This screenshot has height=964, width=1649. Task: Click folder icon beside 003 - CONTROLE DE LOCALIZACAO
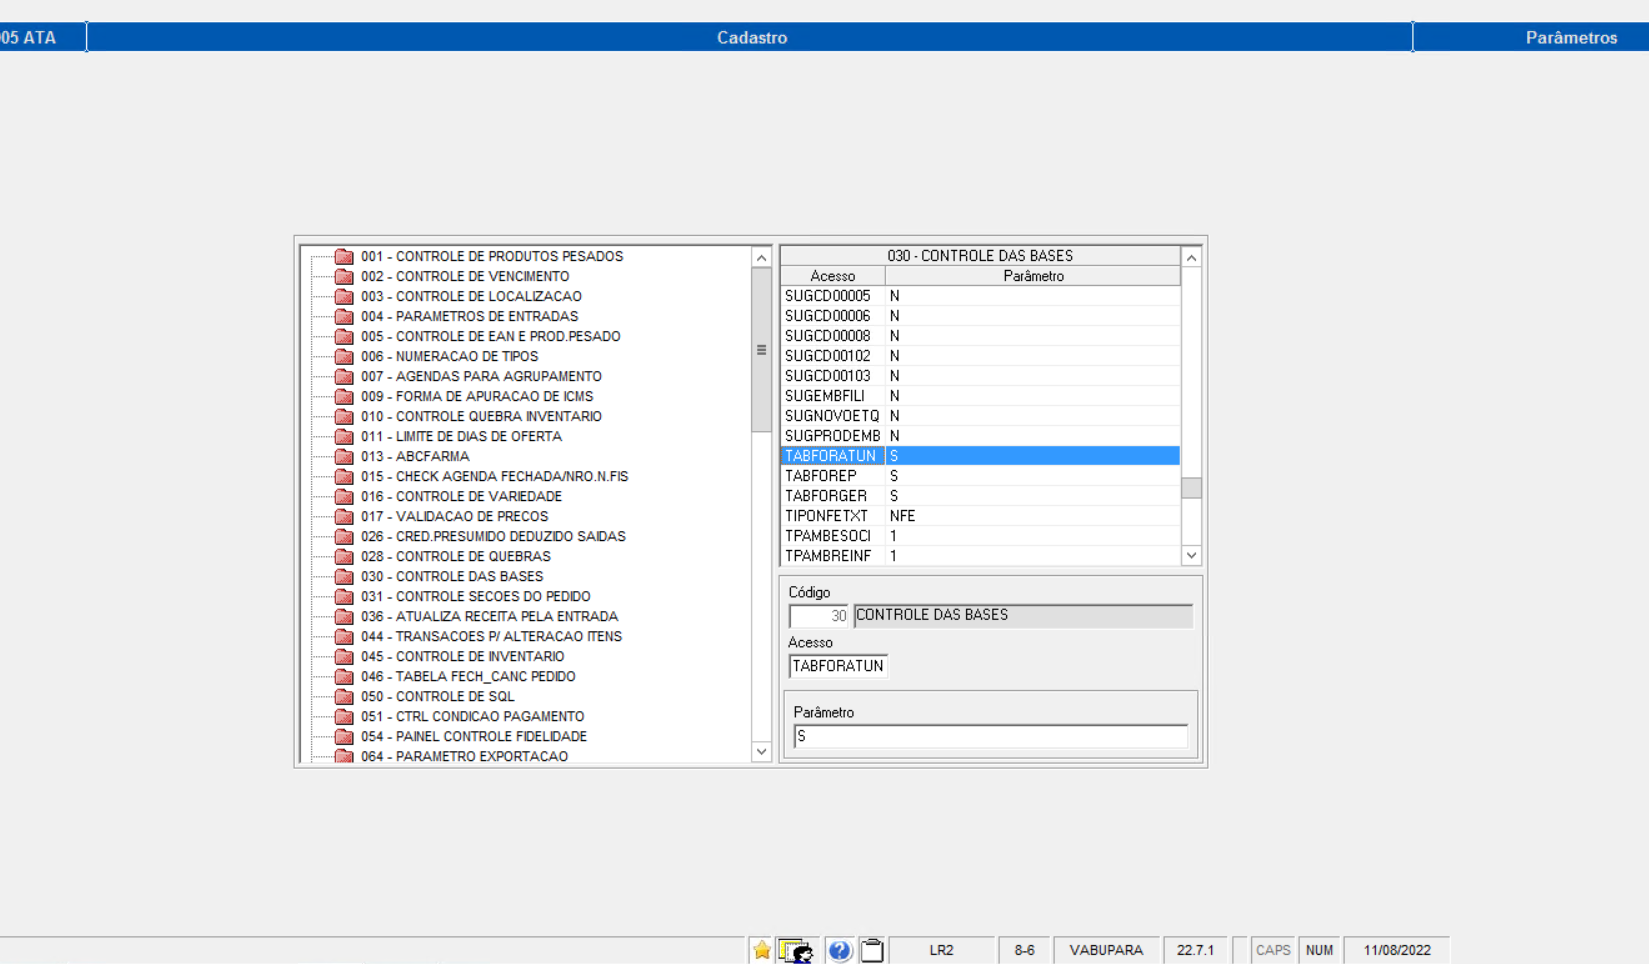(344, 297)
